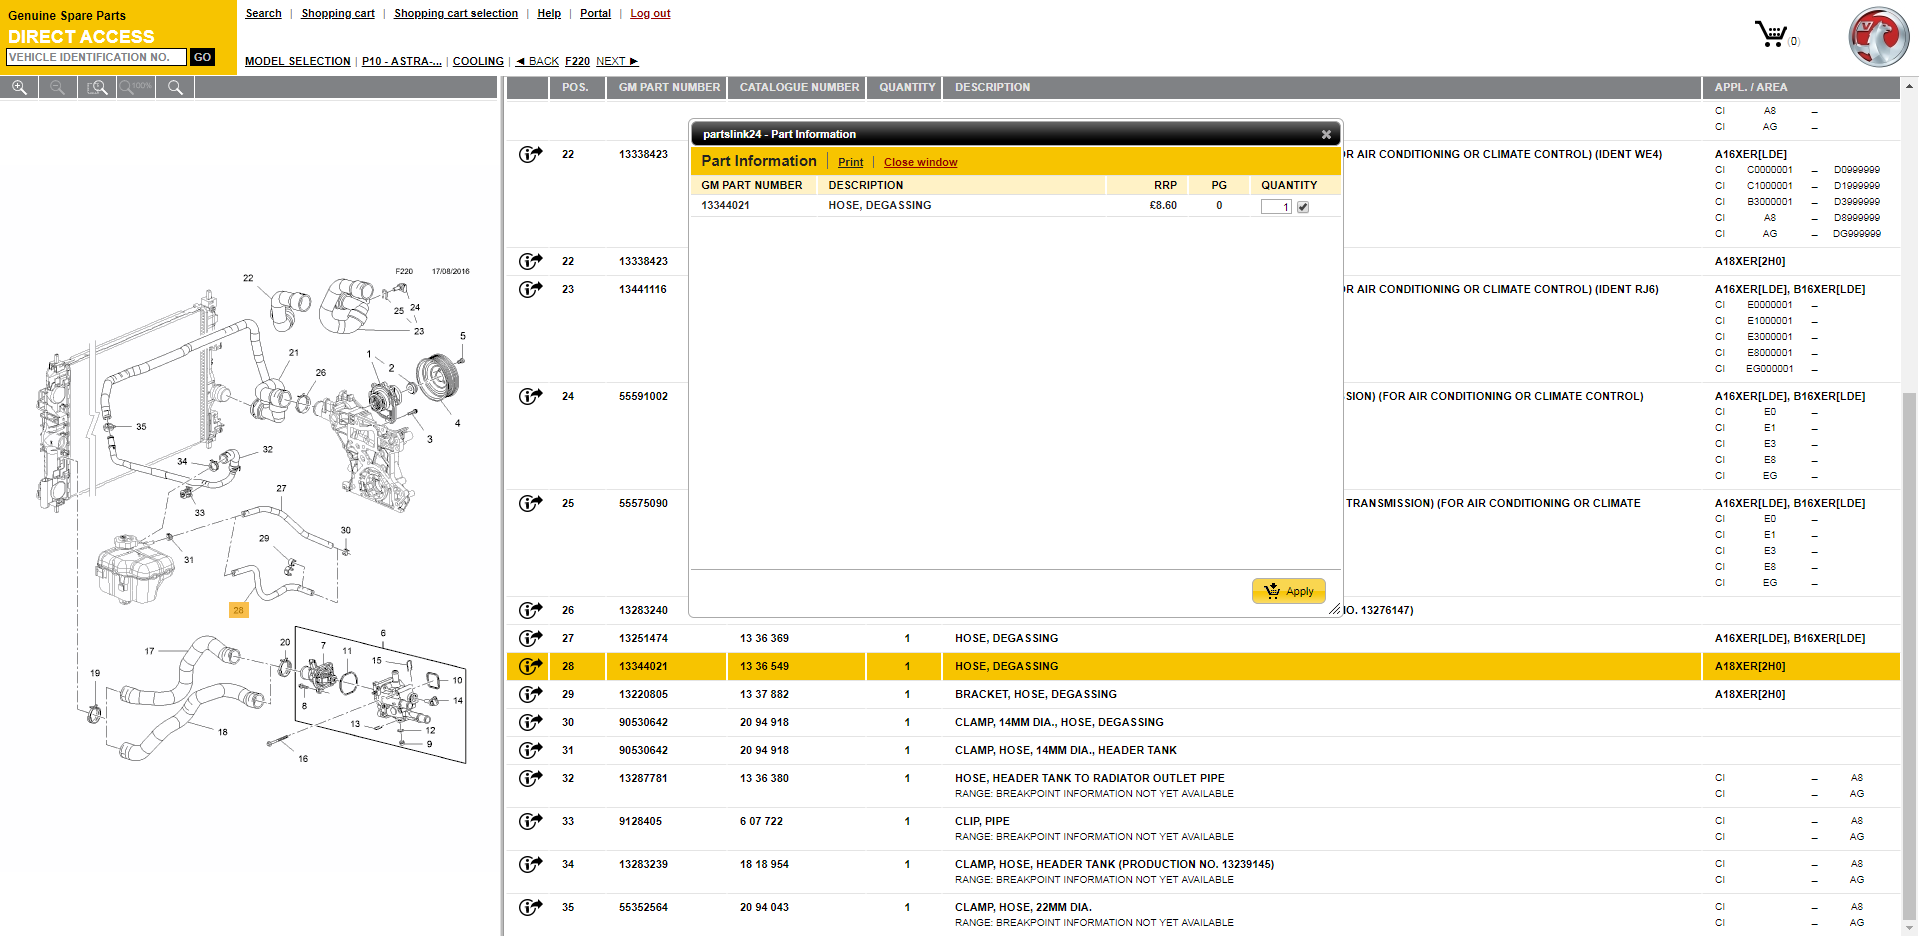Uncheck the quantity checkbox for 13344021
The width and height of the screenshot is (1919, 936).
[1303, 207]
